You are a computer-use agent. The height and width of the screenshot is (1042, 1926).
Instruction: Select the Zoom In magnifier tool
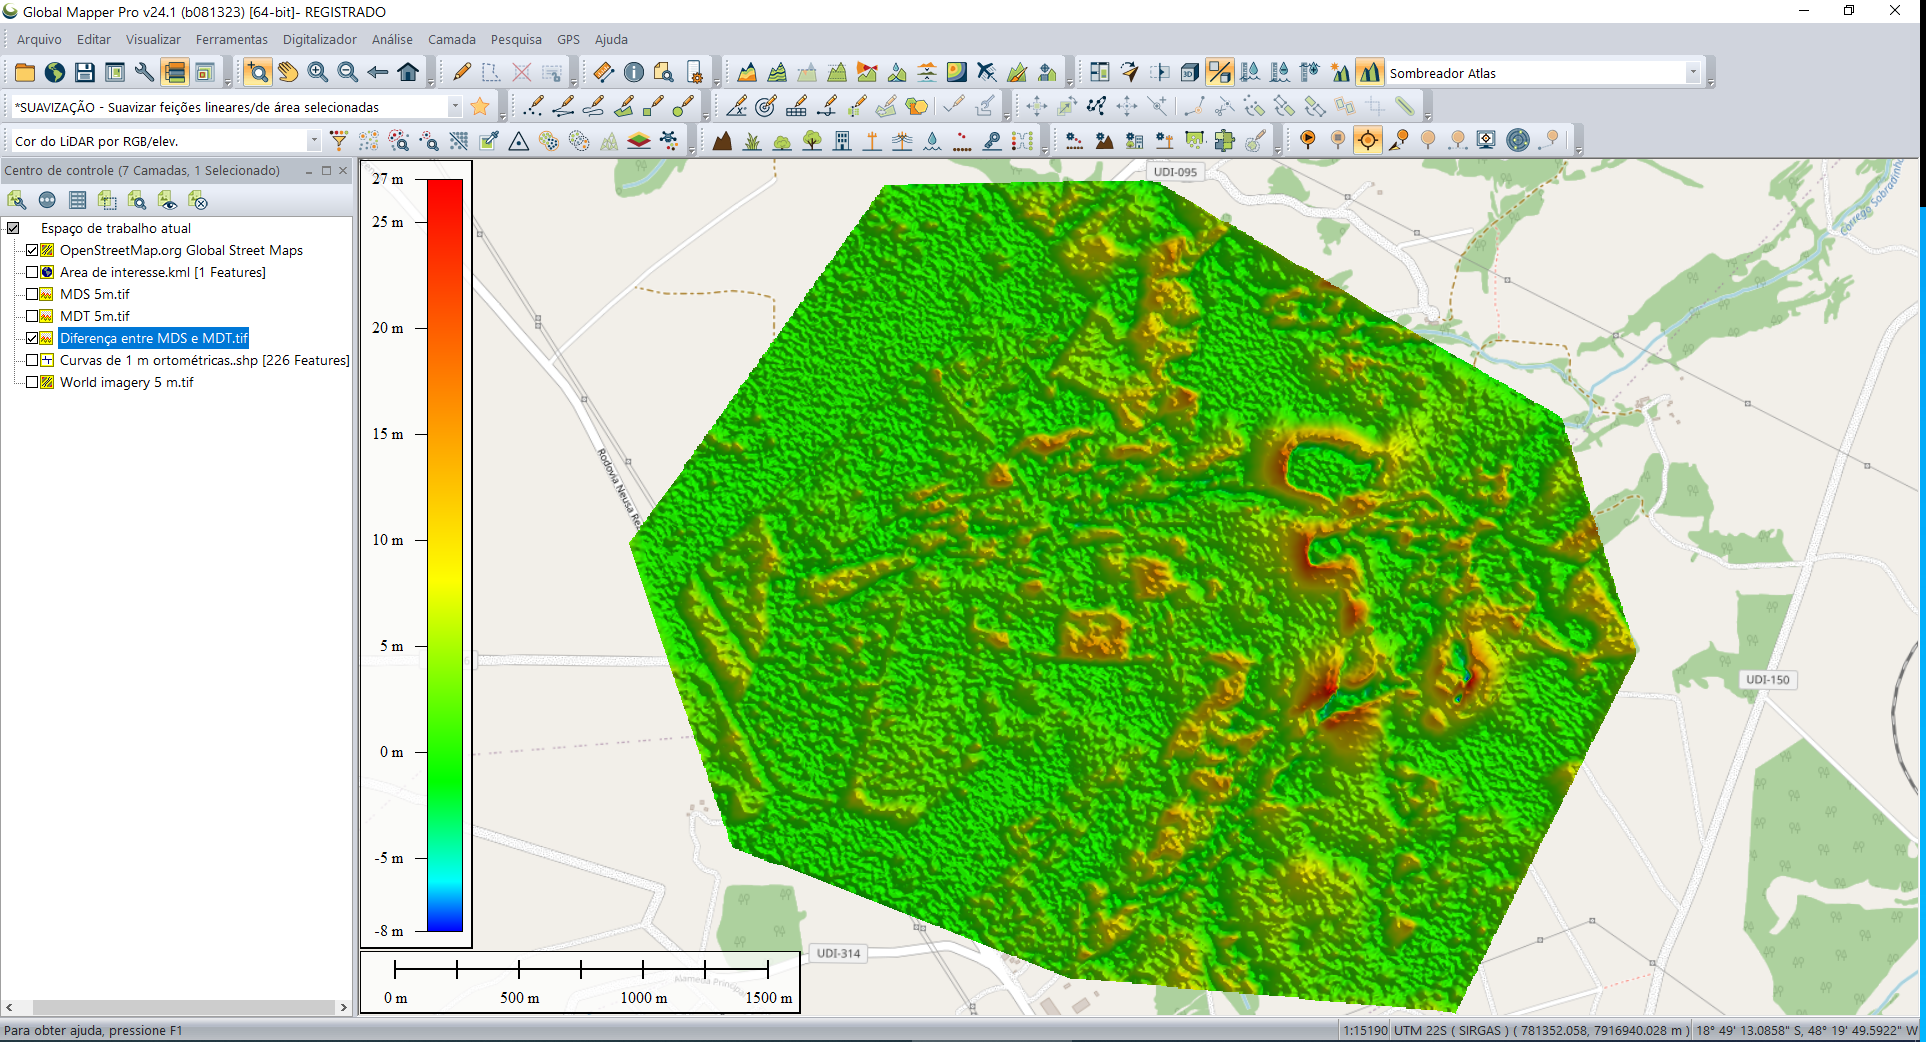pyautogui.click(x=318, y=73)
